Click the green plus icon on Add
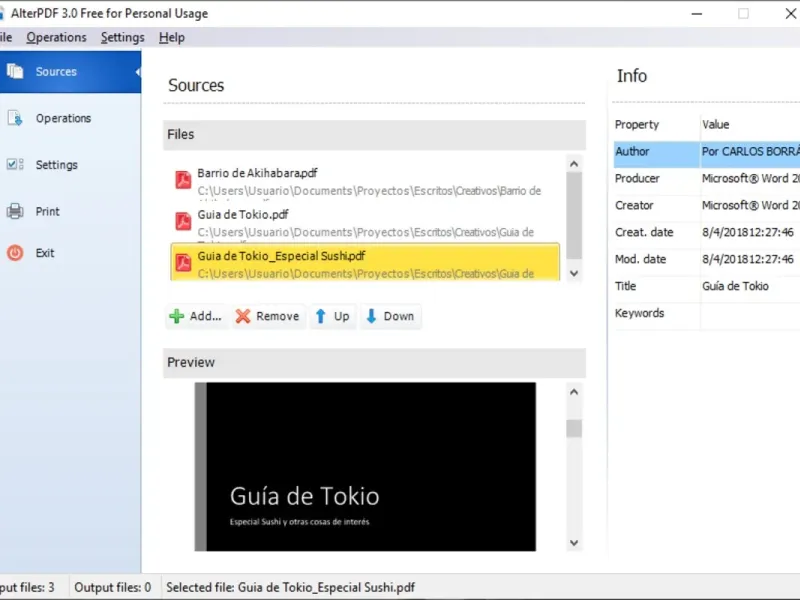 [x=177, y=316]
